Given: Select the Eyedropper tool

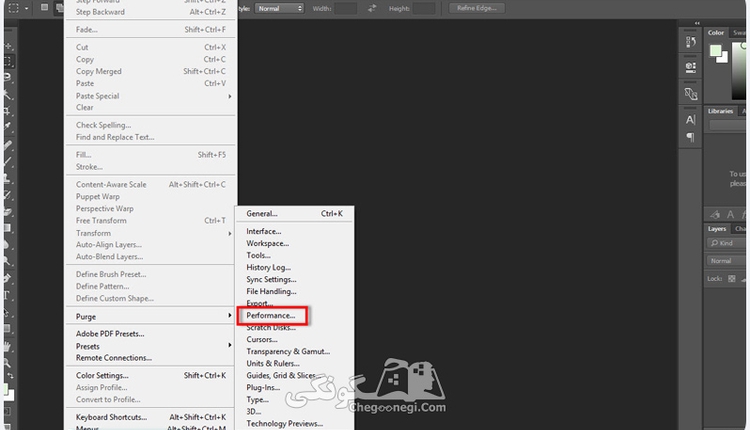Looking at the screenshot, I should click(7, 127).
